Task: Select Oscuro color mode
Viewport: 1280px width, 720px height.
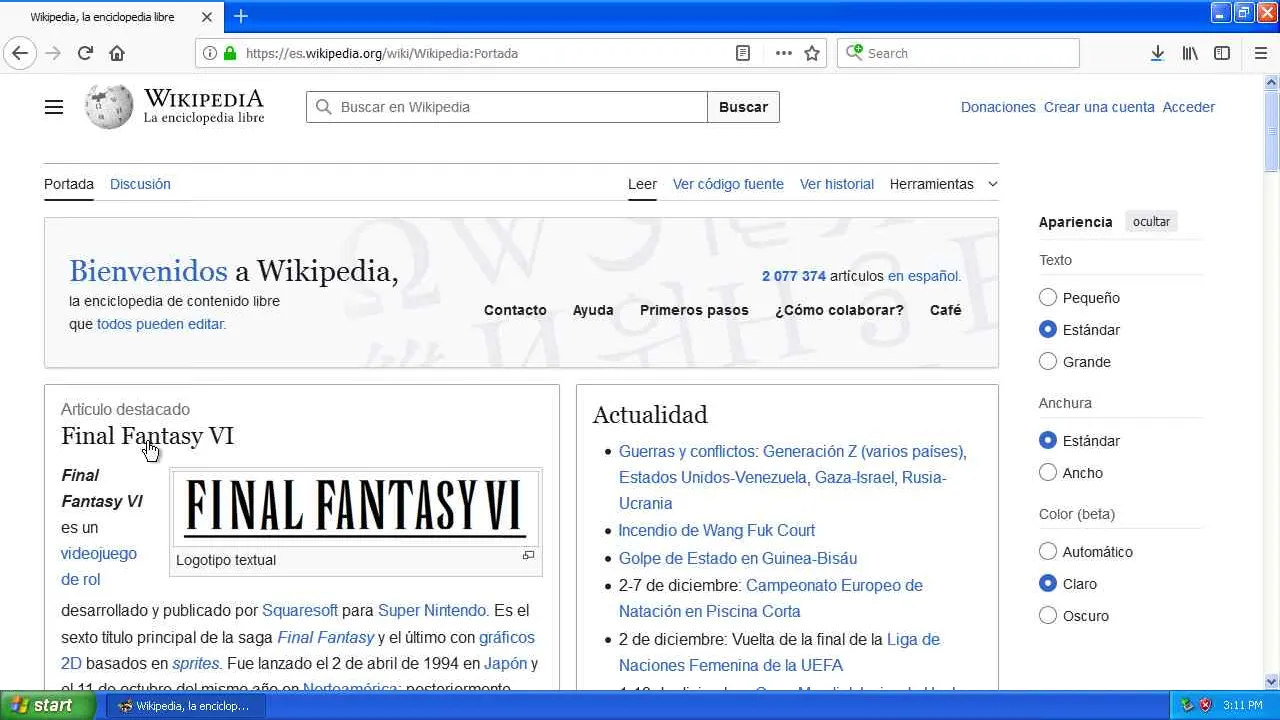Action: (x=1048, y=615)
